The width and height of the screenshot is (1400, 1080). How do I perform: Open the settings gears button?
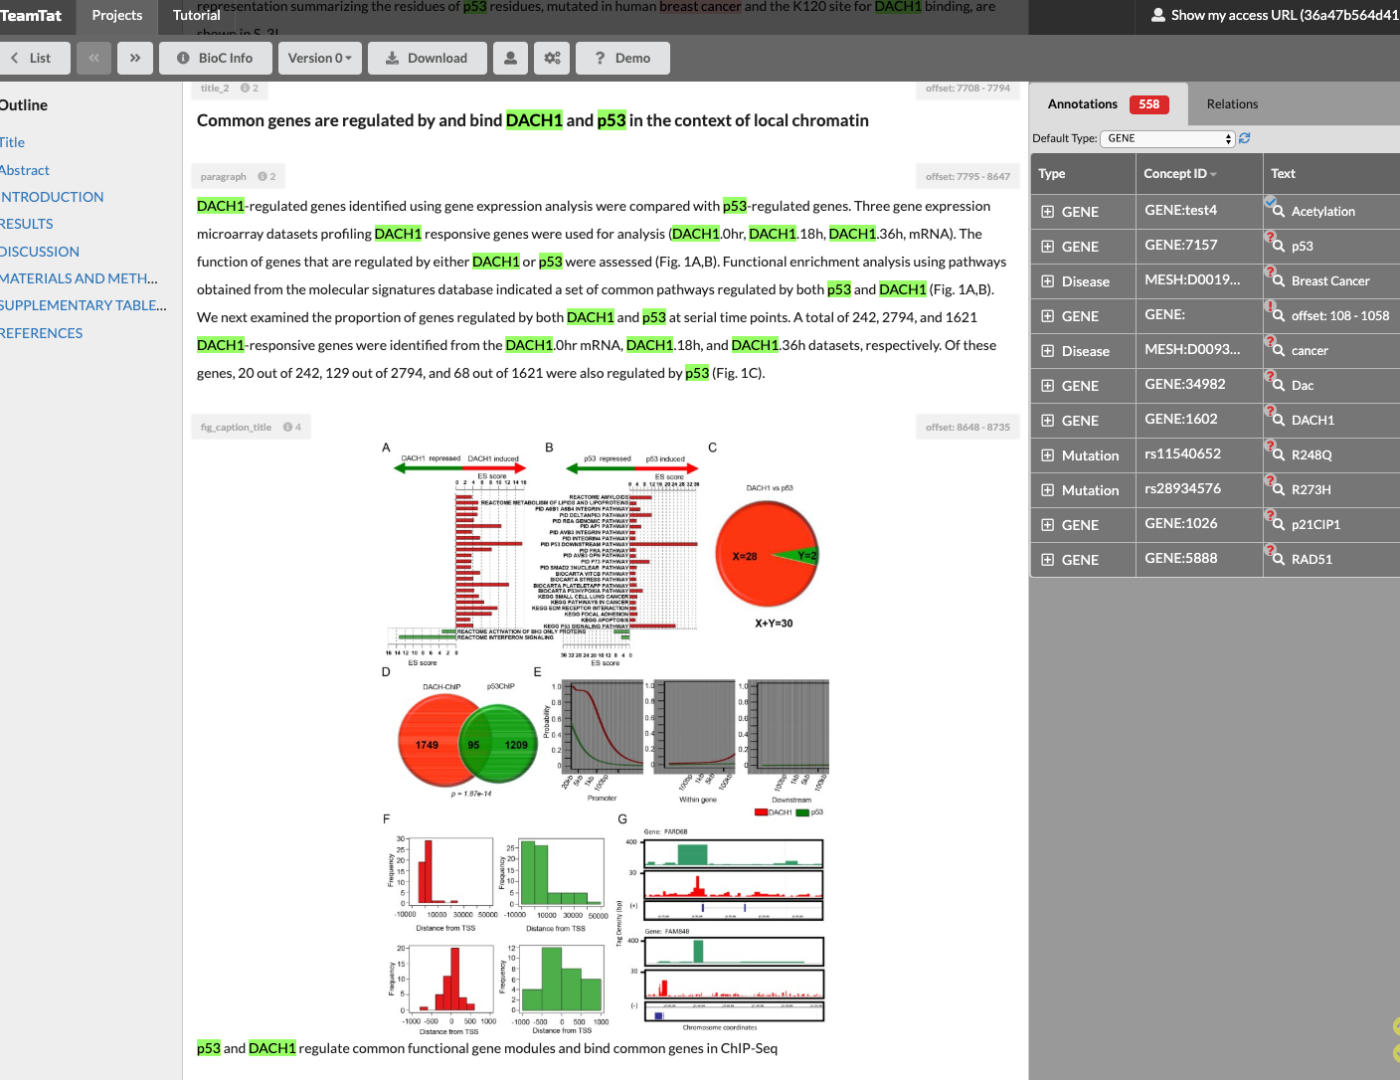coord(552,58)
